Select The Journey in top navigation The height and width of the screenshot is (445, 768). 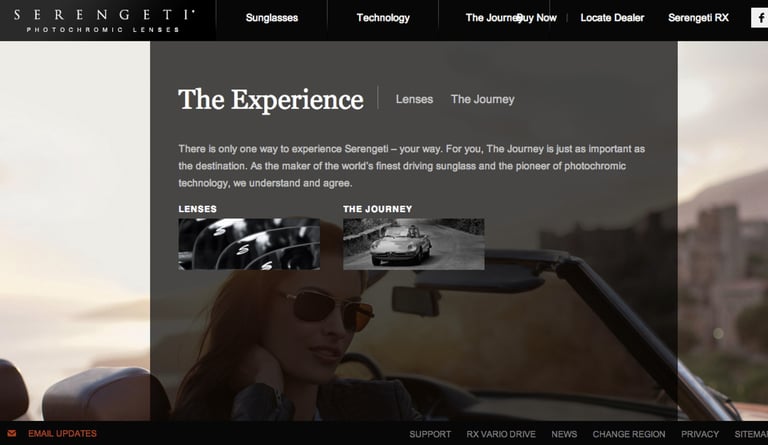click(x=491, y=18)
